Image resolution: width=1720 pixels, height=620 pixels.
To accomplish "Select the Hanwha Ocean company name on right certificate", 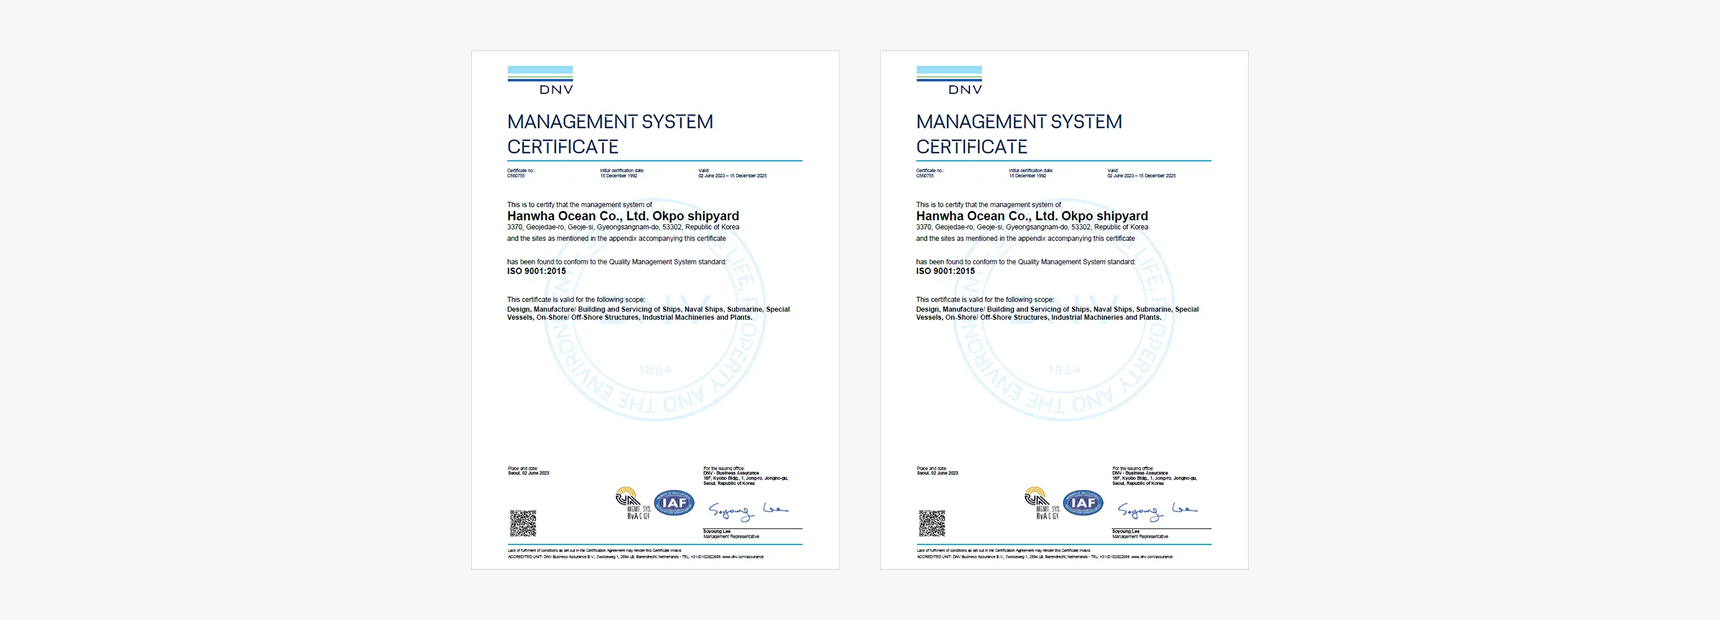I will click(1032, 216).
